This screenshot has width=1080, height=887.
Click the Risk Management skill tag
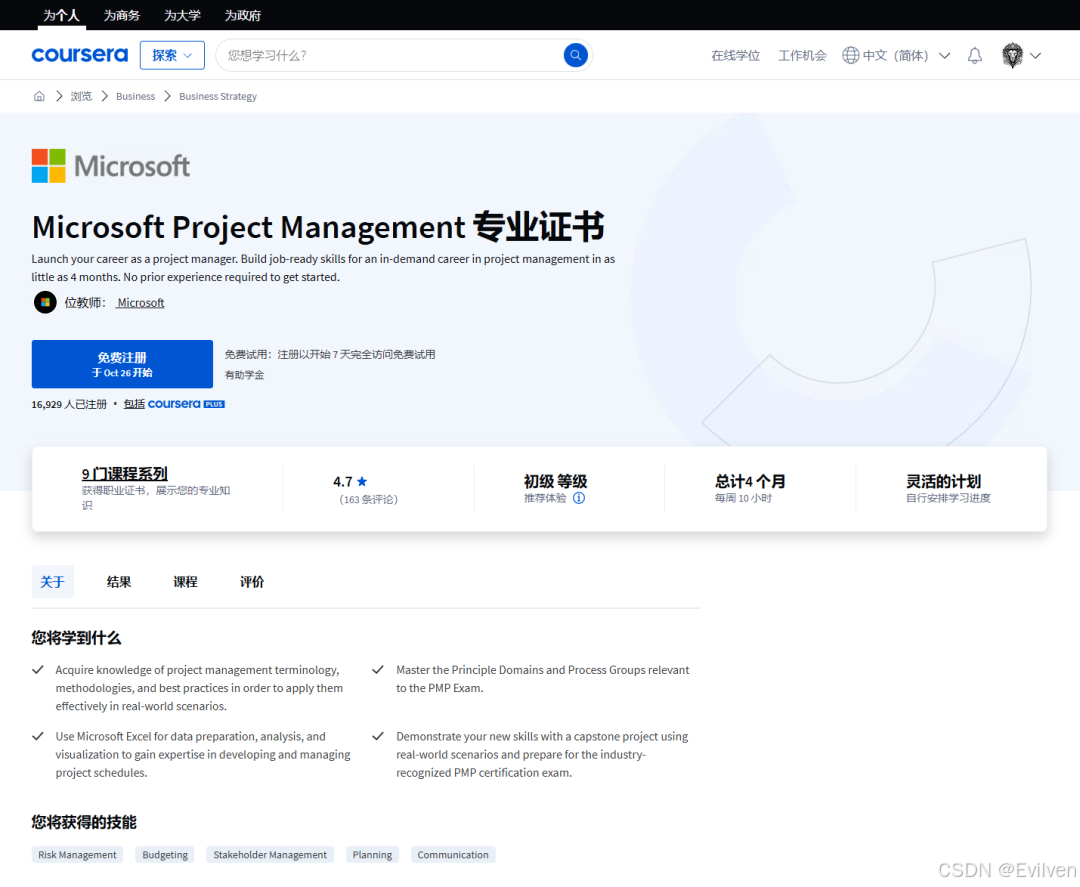click(77, 855)
